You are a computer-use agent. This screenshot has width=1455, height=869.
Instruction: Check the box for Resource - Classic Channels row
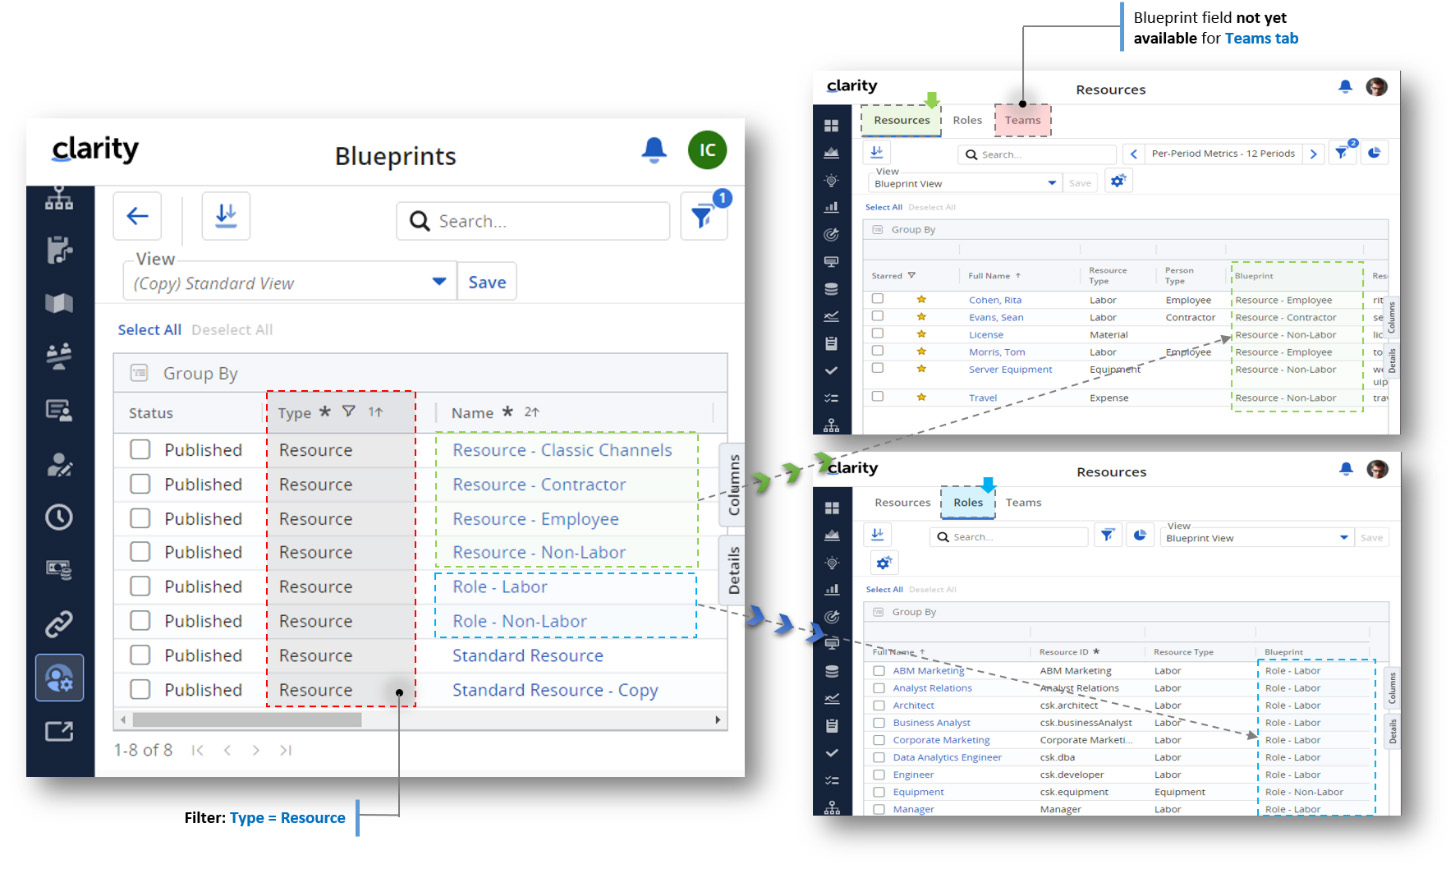pyautogui.click(x=140, y=449)
